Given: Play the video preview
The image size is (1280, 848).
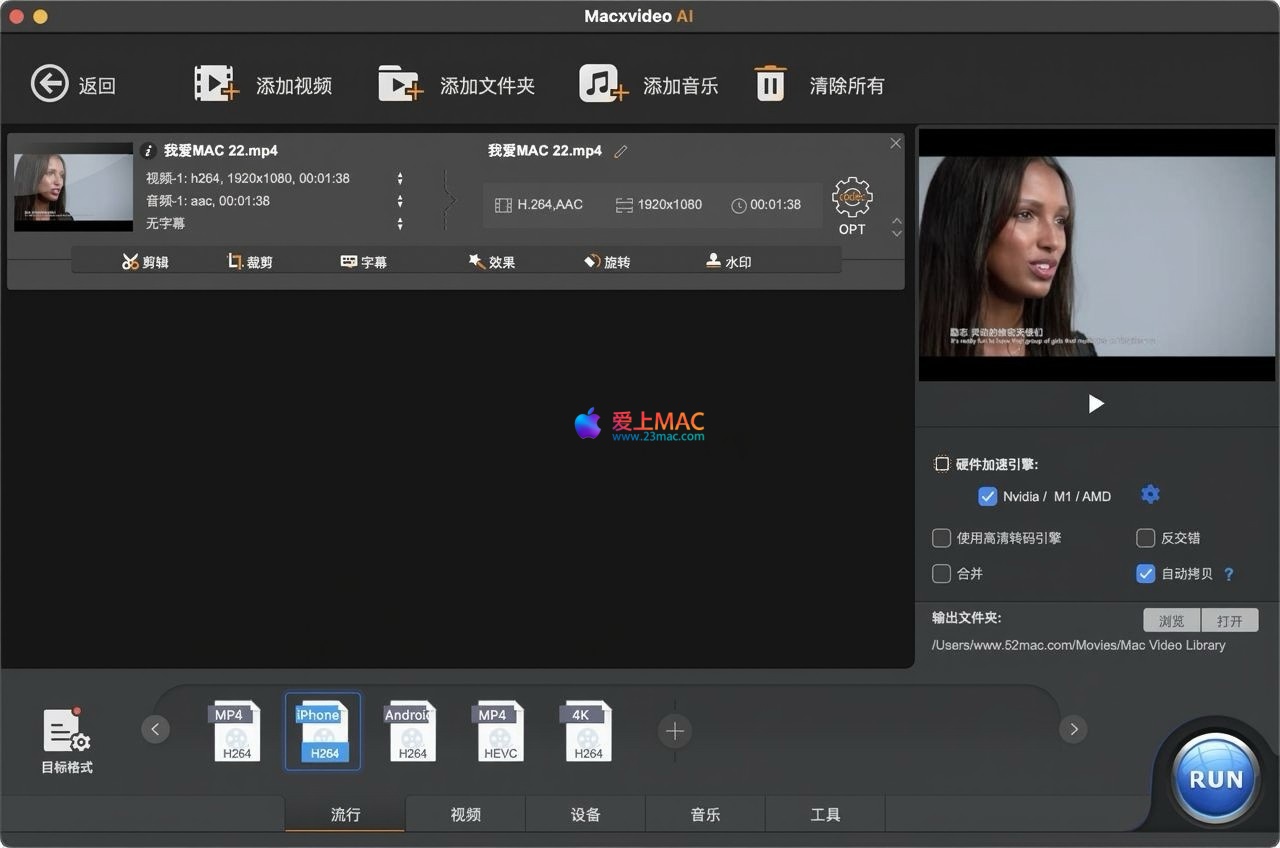Looking at the screenshot, I should coord(1096,404).
